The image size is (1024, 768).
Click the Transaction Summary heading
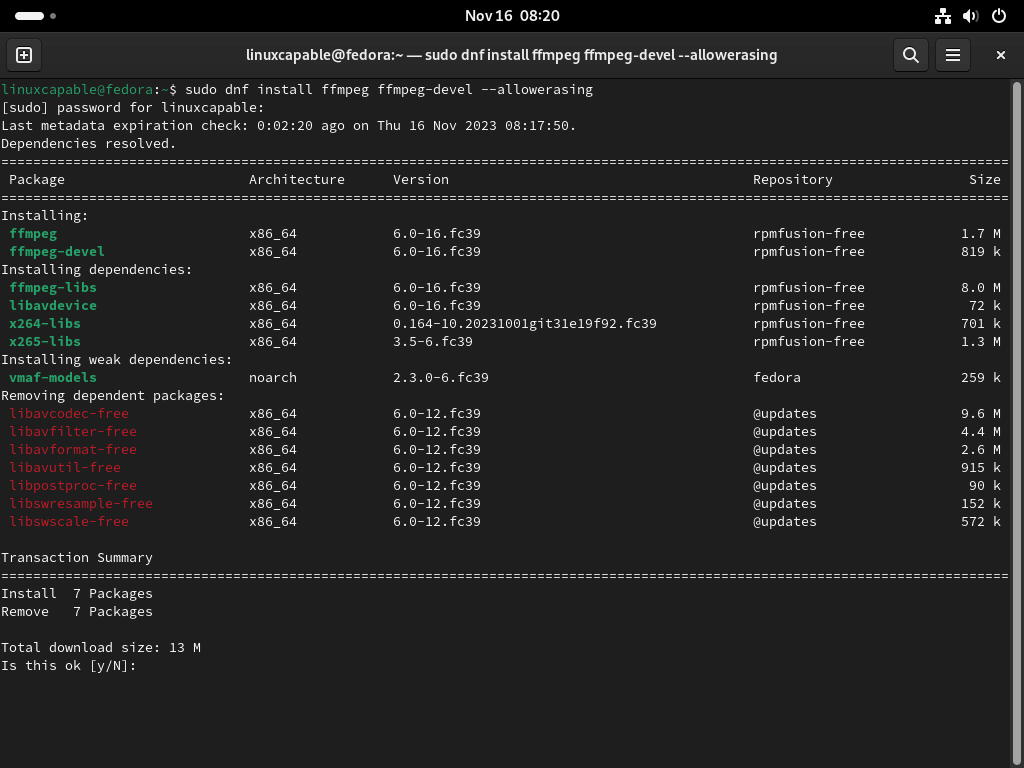pos(76,557)
